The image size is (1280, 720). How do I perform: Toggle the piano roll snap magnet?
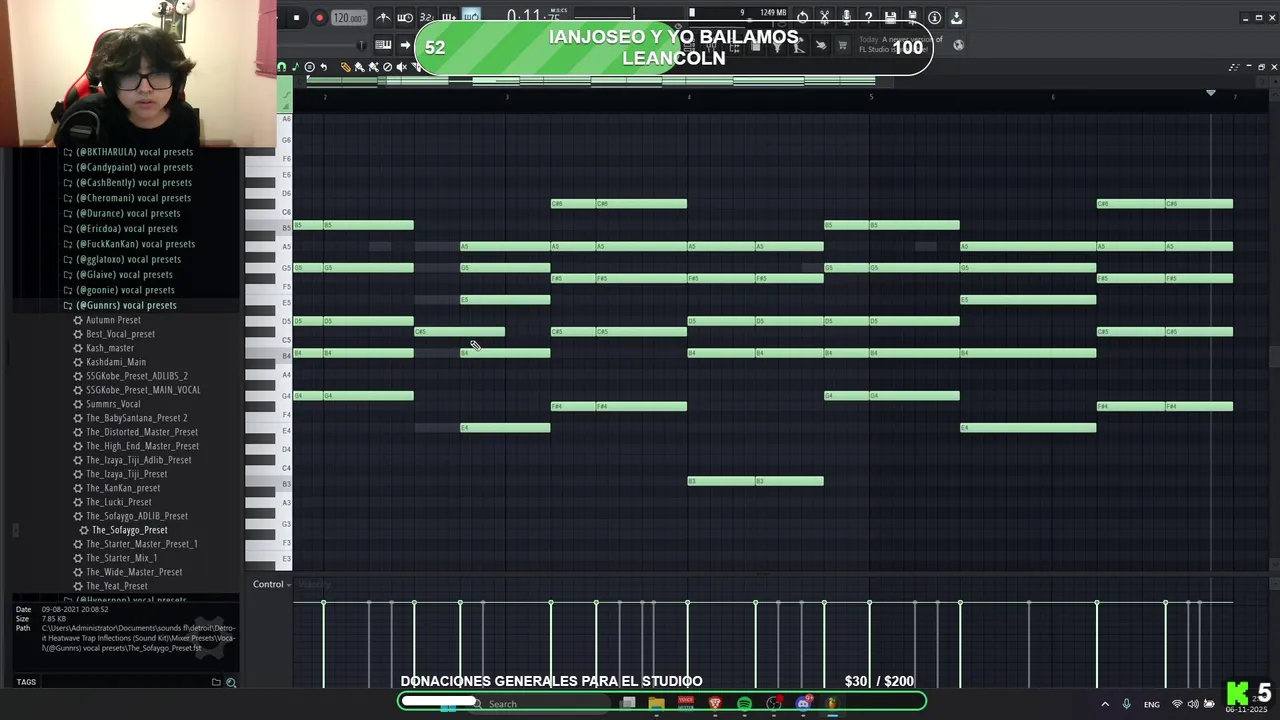(x=281, y=67)
